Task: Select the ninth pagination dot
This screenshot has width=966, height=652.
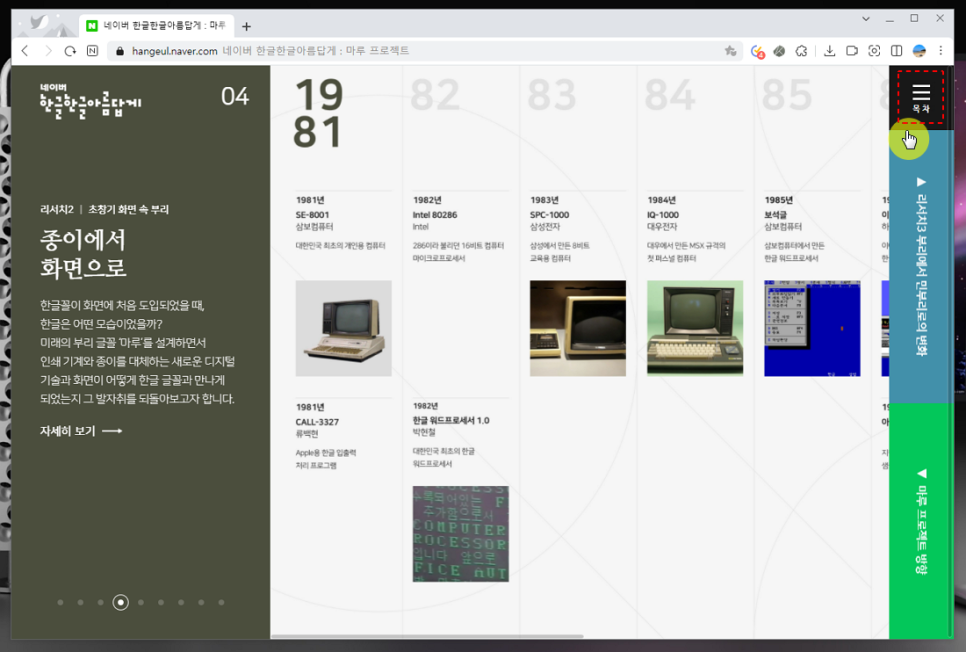Action: point(221,602)
